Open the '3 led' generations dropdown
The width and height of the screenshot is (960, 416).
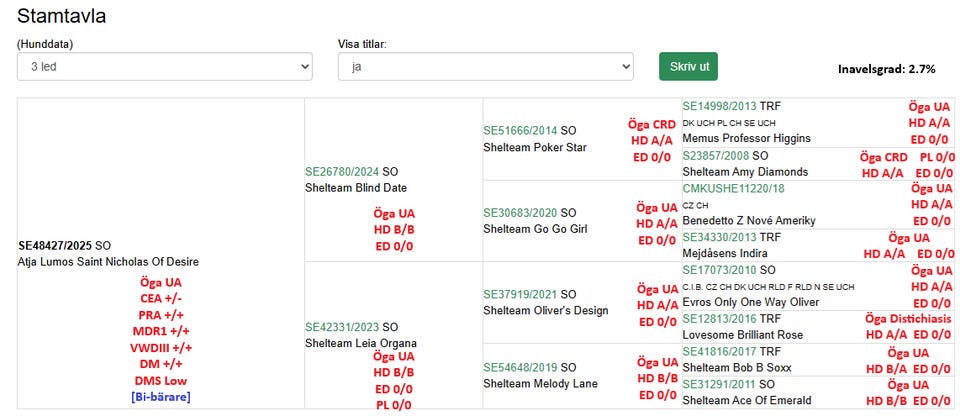pyautogui.click(x=165, y=67)
